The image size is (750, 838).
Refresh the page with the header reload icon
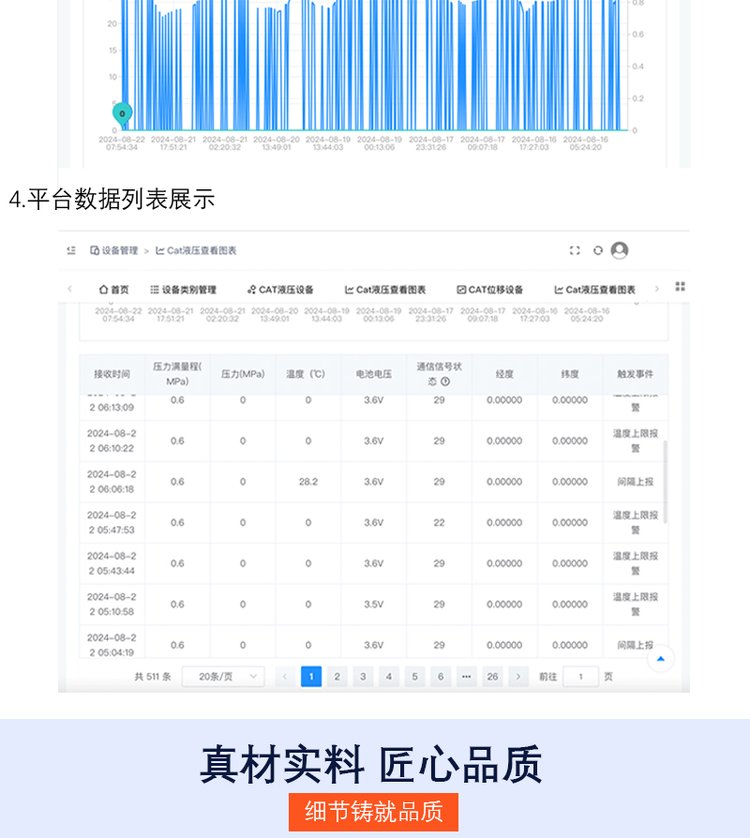click(x=598, y=250)
